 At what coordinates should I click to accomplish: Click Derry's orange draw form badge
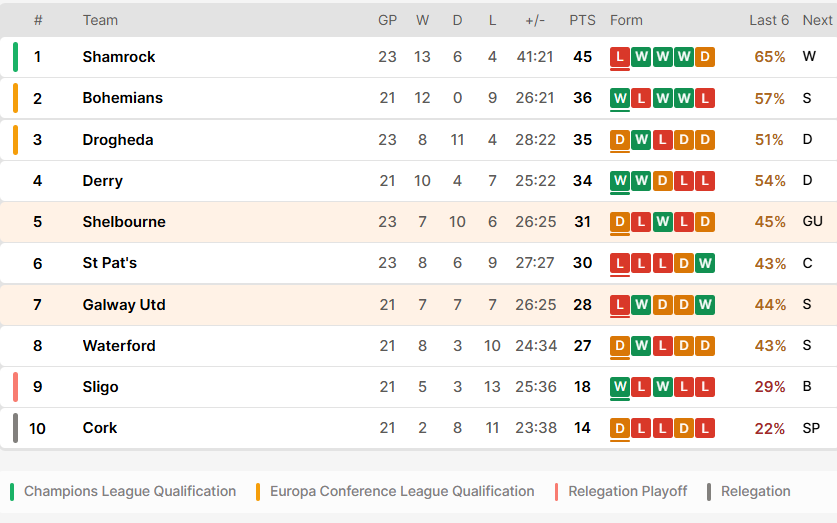[x=662, y=181]
